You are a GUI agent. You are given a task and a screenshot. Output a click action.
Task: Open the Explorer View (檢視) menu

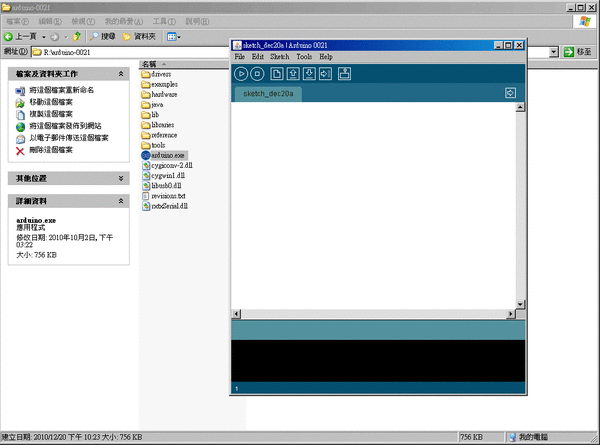83,21
